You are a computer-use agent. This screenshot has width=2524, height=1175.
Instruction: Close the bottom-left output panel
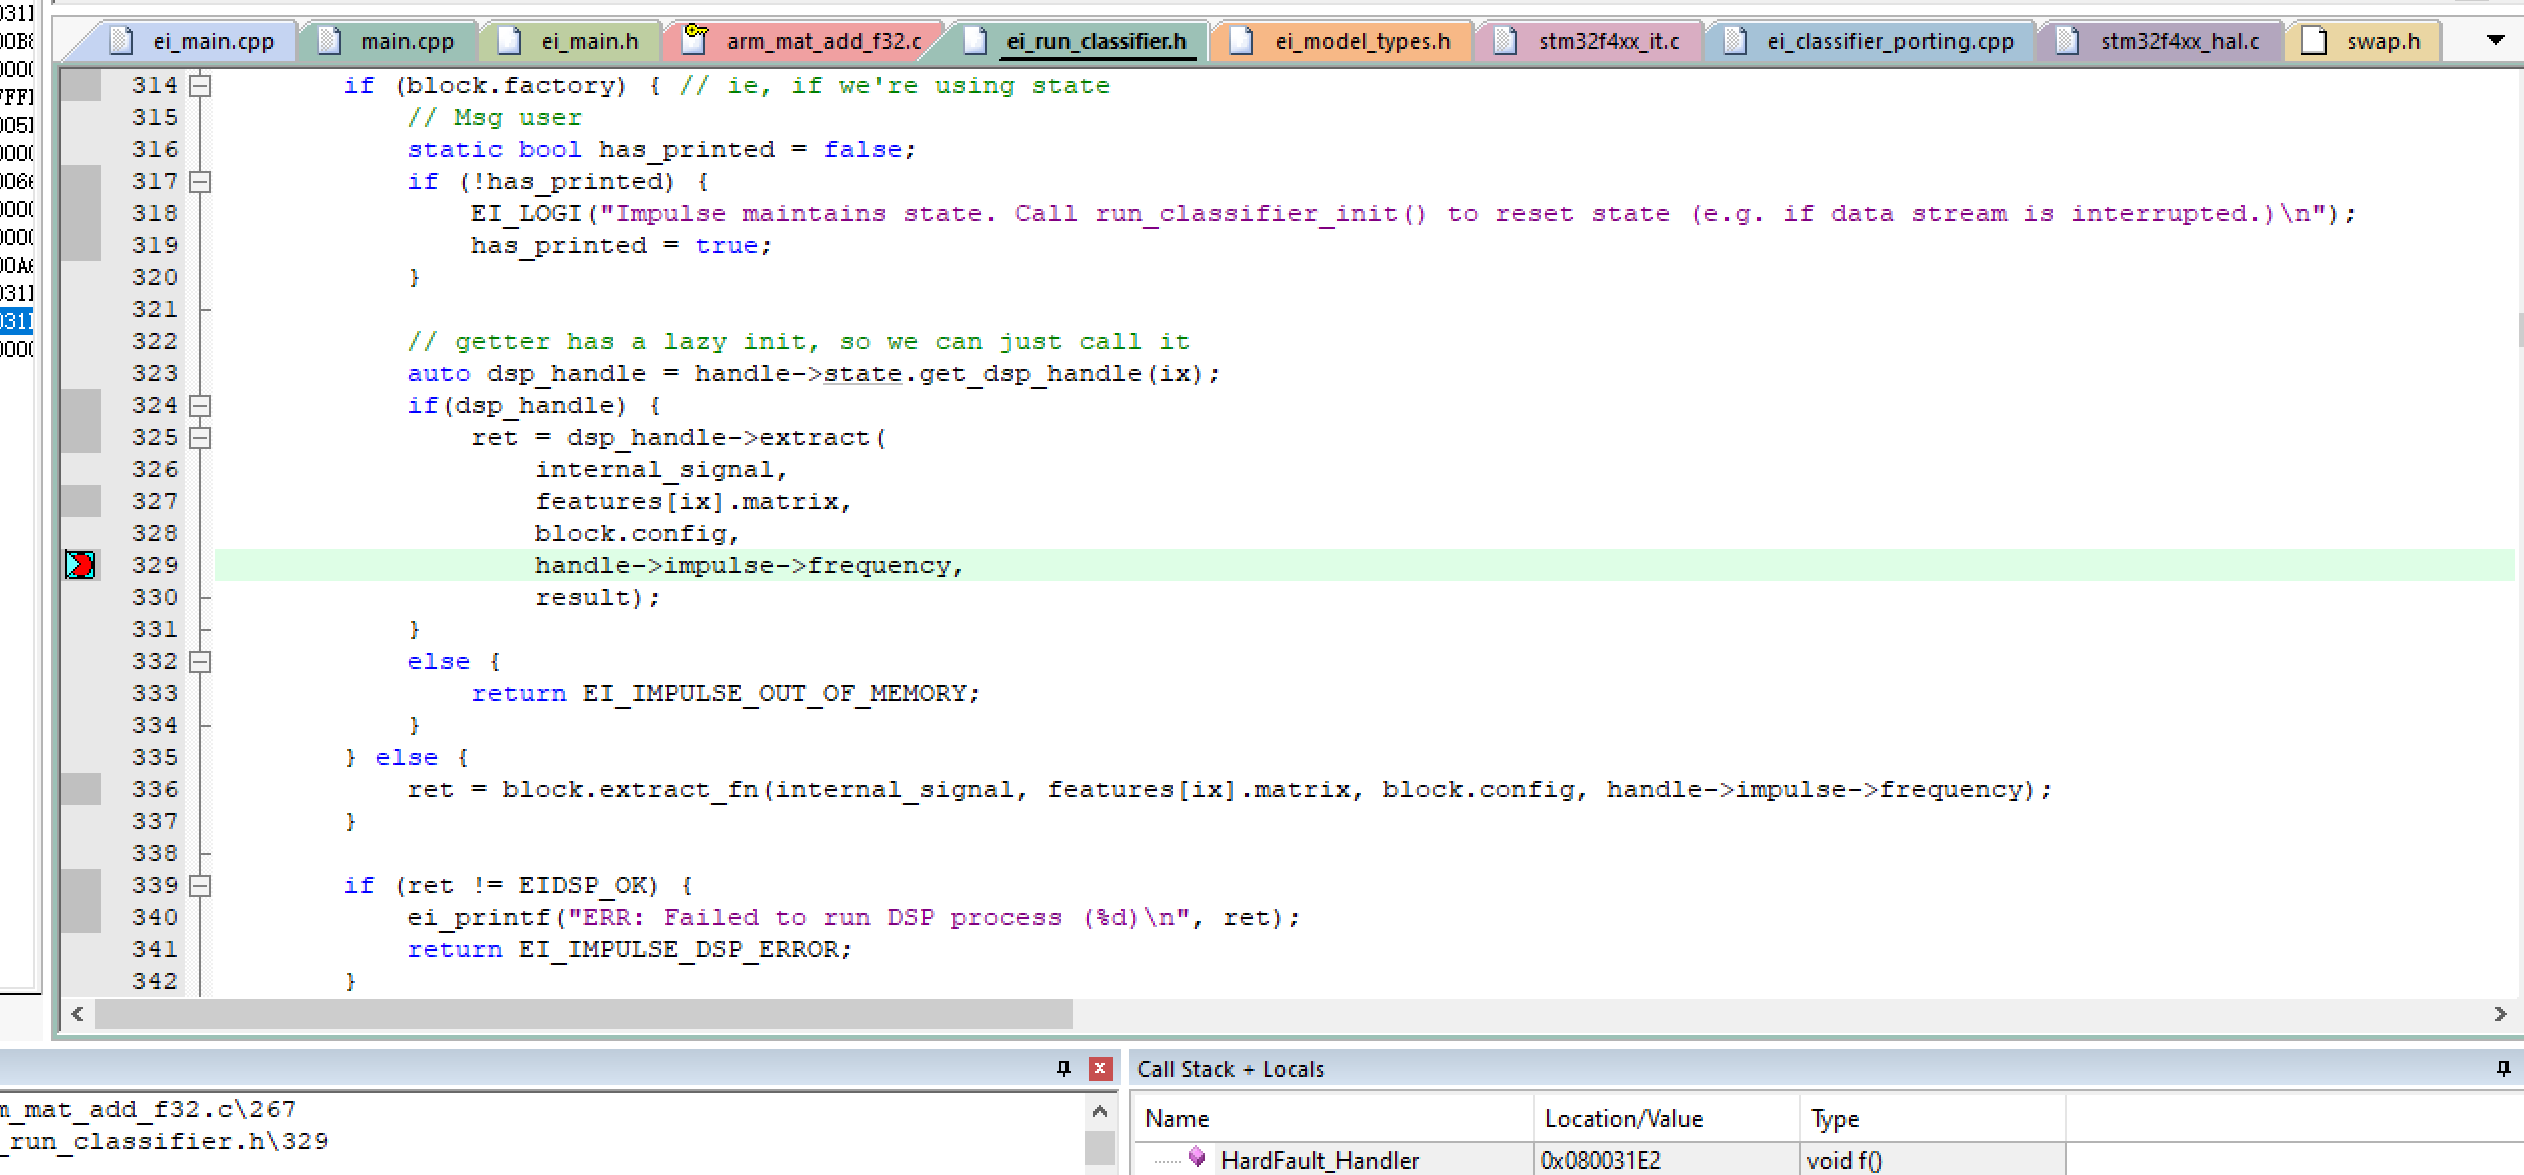click(x=1100, y=1069)
